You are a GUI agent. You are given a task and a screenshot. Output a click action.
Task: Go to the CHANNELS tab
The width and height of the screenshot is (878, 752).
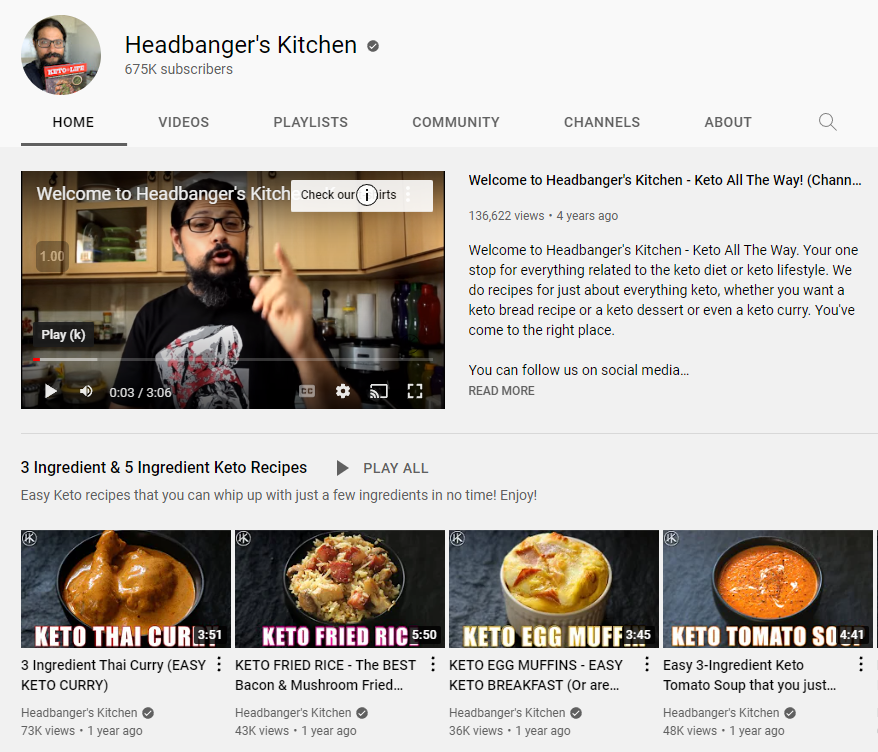[602, 122]
